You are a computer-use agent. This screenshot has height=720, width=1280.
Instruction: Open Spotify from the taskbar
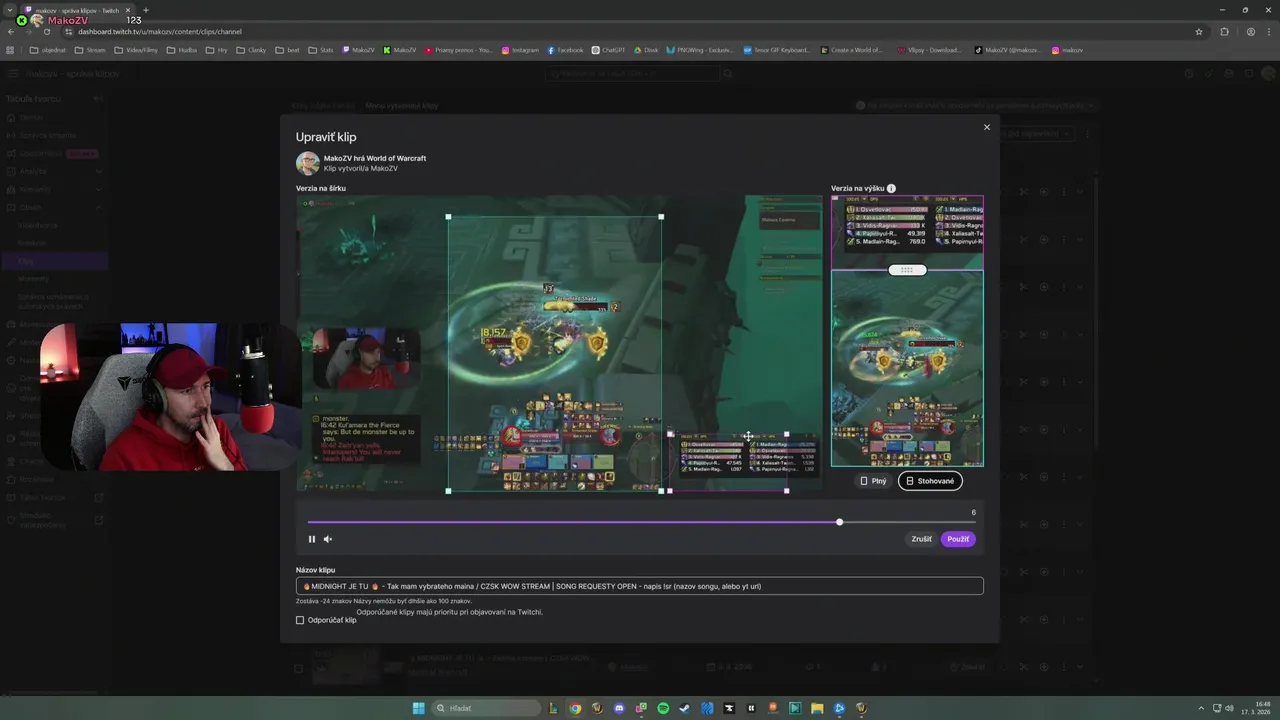point(663,708)
